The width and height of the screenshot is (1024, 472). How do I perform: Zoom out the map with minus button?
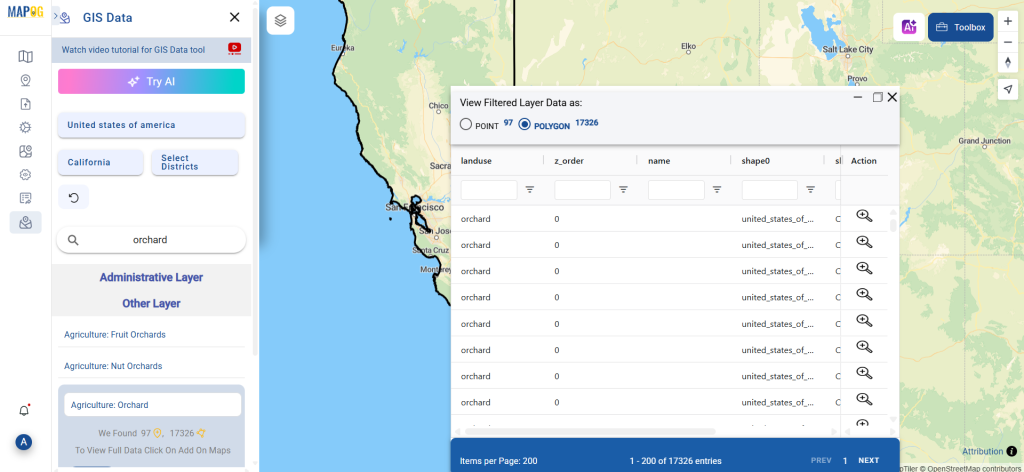(x=1008, y=44)
